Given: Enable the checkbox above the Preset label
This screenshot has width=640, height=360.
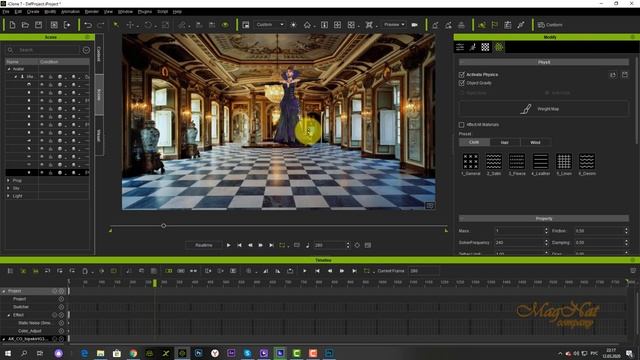Looking at the screenshot, I should [462, 124].
